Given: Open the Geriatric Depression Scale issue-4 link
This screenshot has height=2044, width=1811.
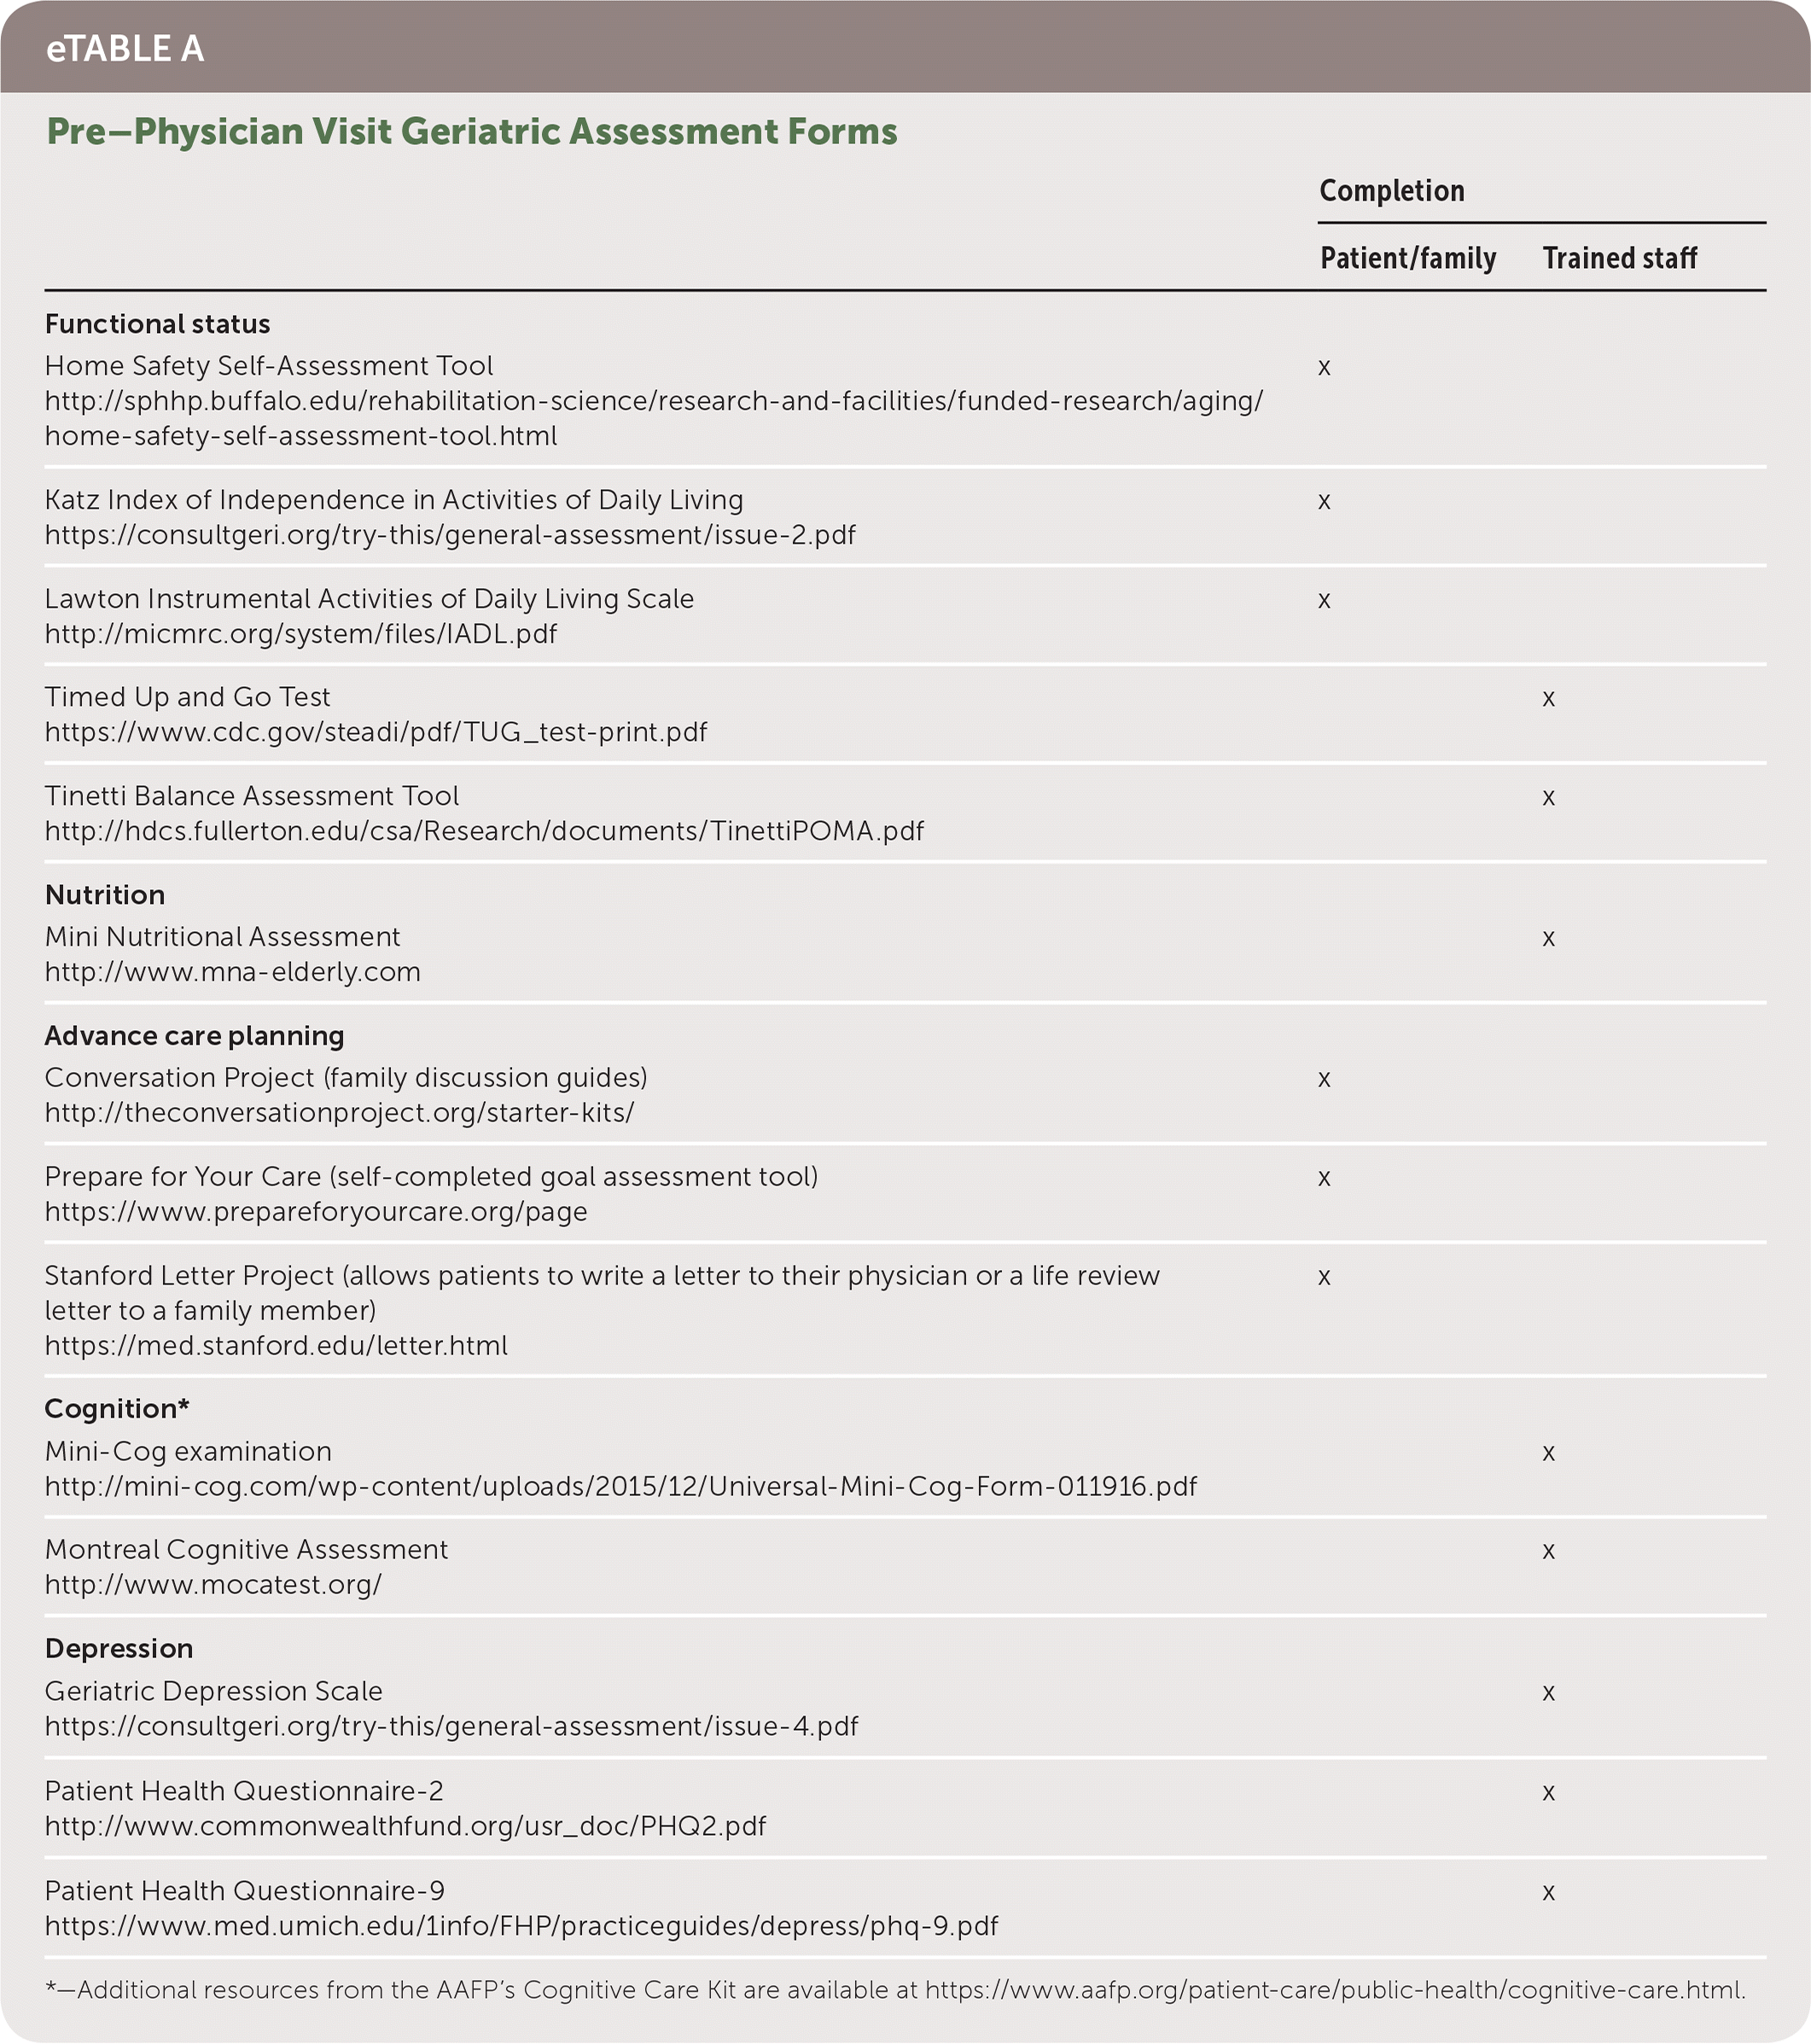Looking at the screenshot, I should [451, 1727].
